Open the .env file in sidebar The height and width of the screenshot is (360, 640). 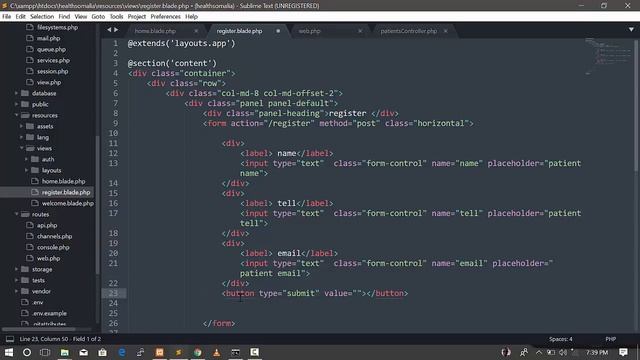38,302
